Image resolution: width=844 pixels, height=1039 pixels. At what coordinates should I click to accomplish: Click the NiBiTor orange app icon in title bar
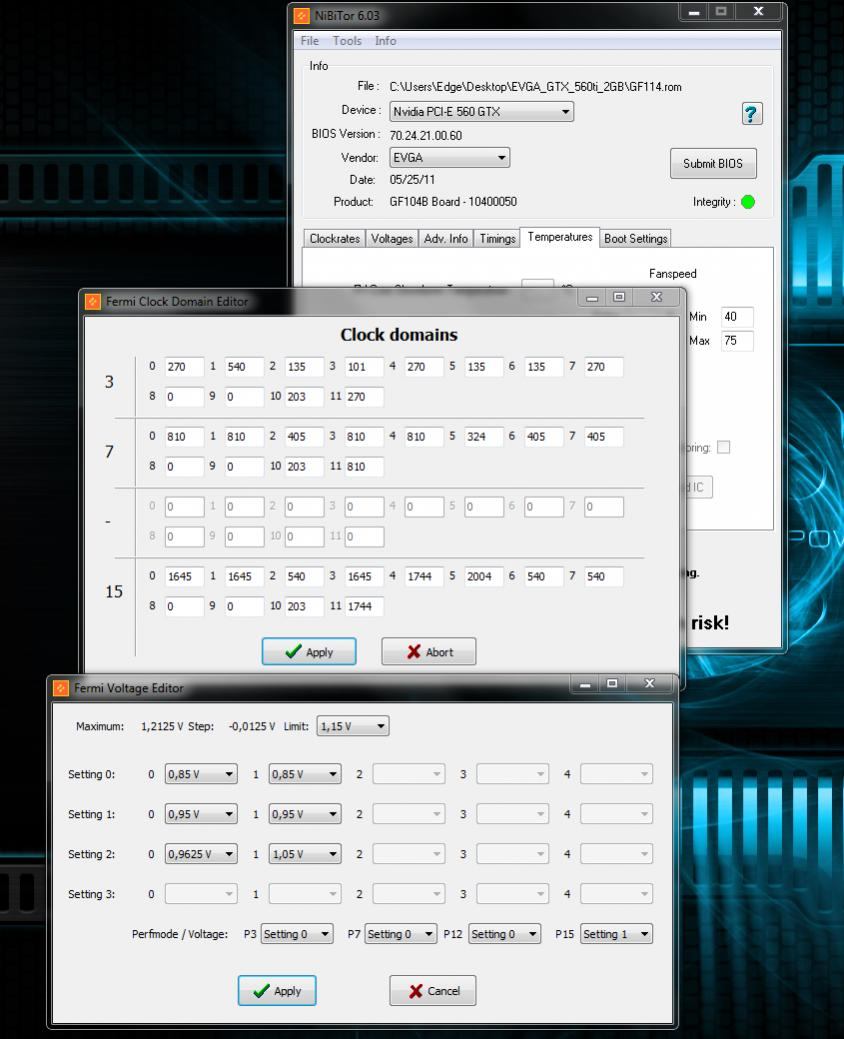point(302,15)
